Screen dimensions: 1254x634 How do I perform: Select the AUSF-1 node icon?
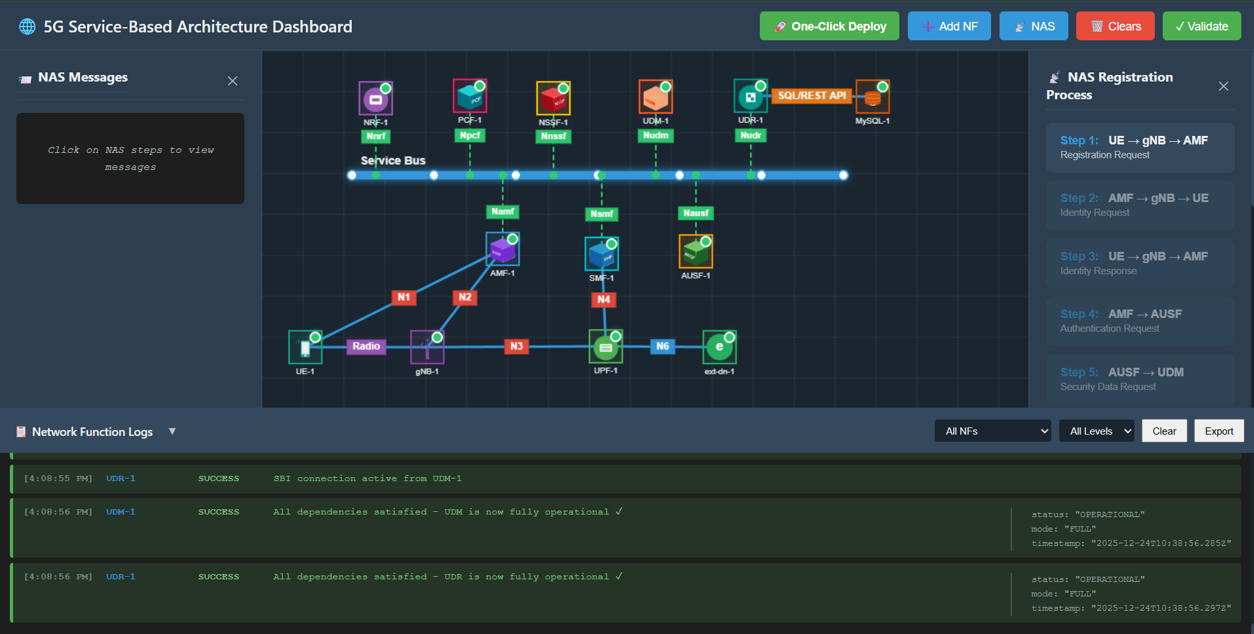click(x=695, y=252)
